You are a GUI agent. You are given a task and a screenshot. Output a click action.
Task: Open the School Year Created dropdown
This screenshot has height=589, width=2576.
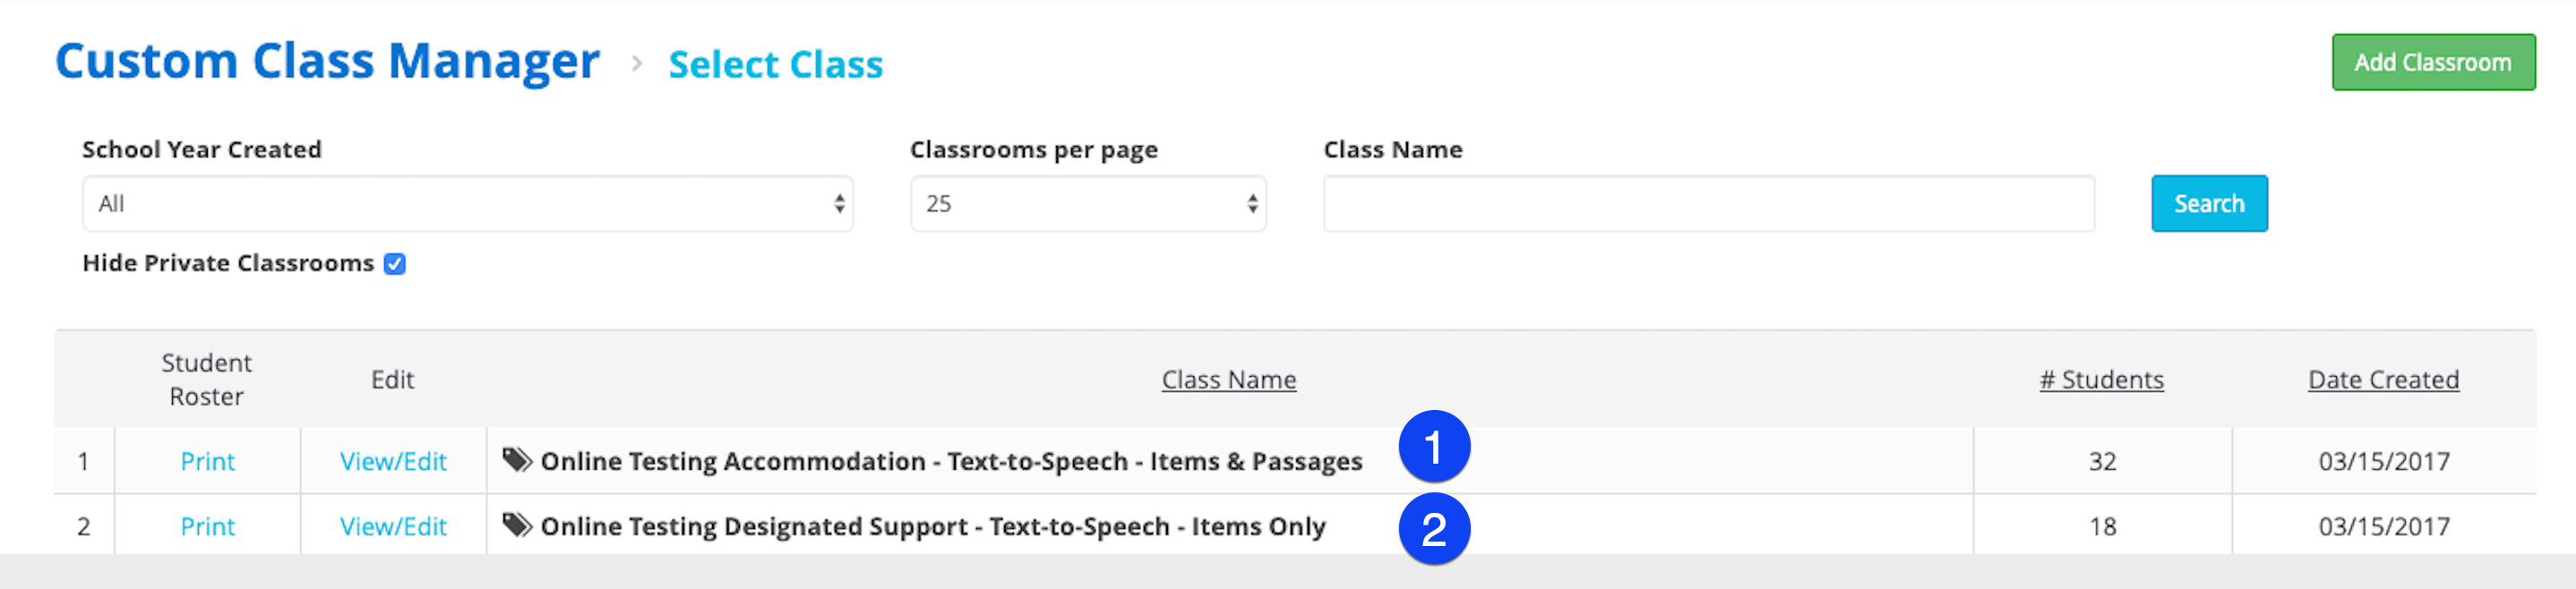point(468,204)
